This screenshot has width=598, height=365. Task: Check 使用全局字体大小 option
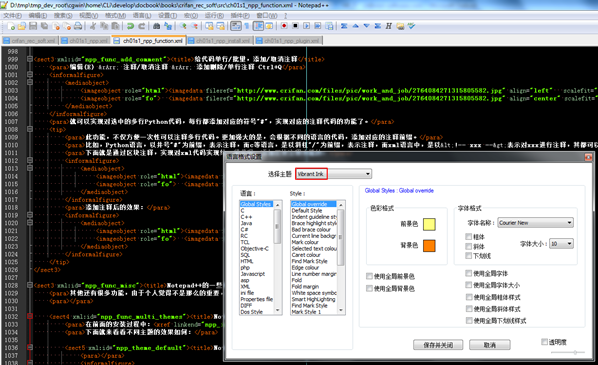pyautogui.click(x=469, y=285)
